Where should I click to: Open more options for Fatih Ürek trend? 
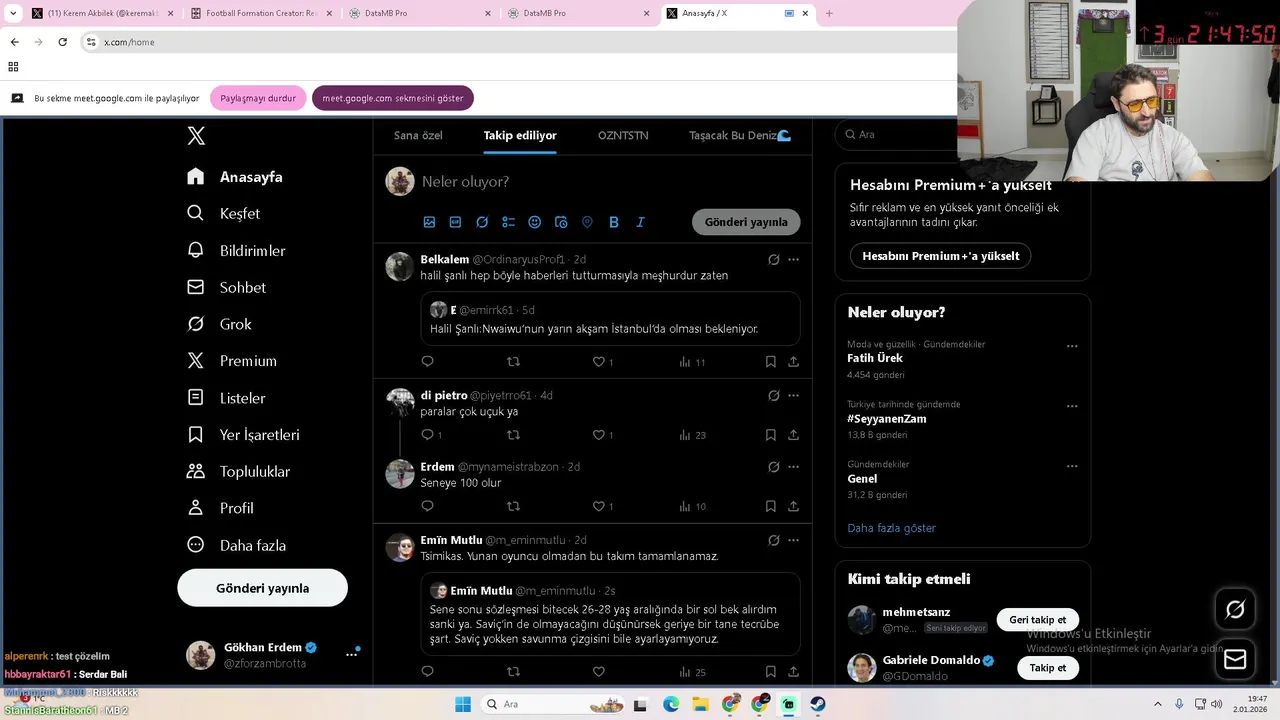[1072, 346]
